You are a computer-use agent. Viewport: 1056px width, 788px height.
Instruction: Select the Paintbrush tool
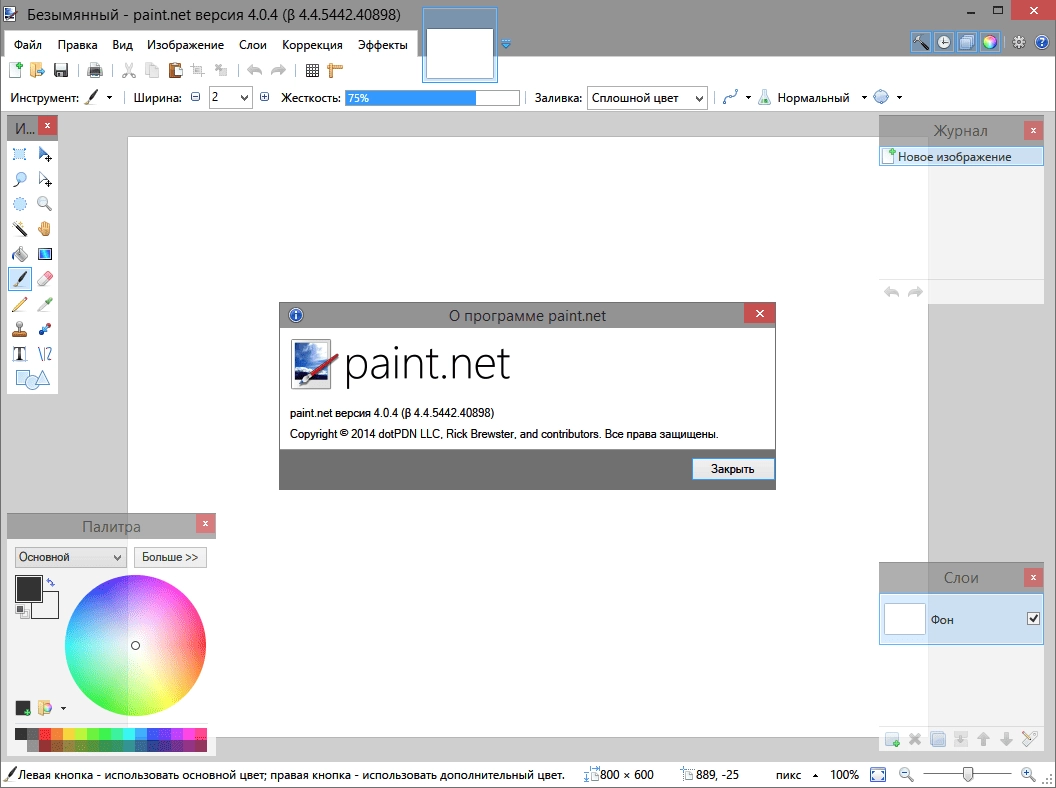point(20,279)
